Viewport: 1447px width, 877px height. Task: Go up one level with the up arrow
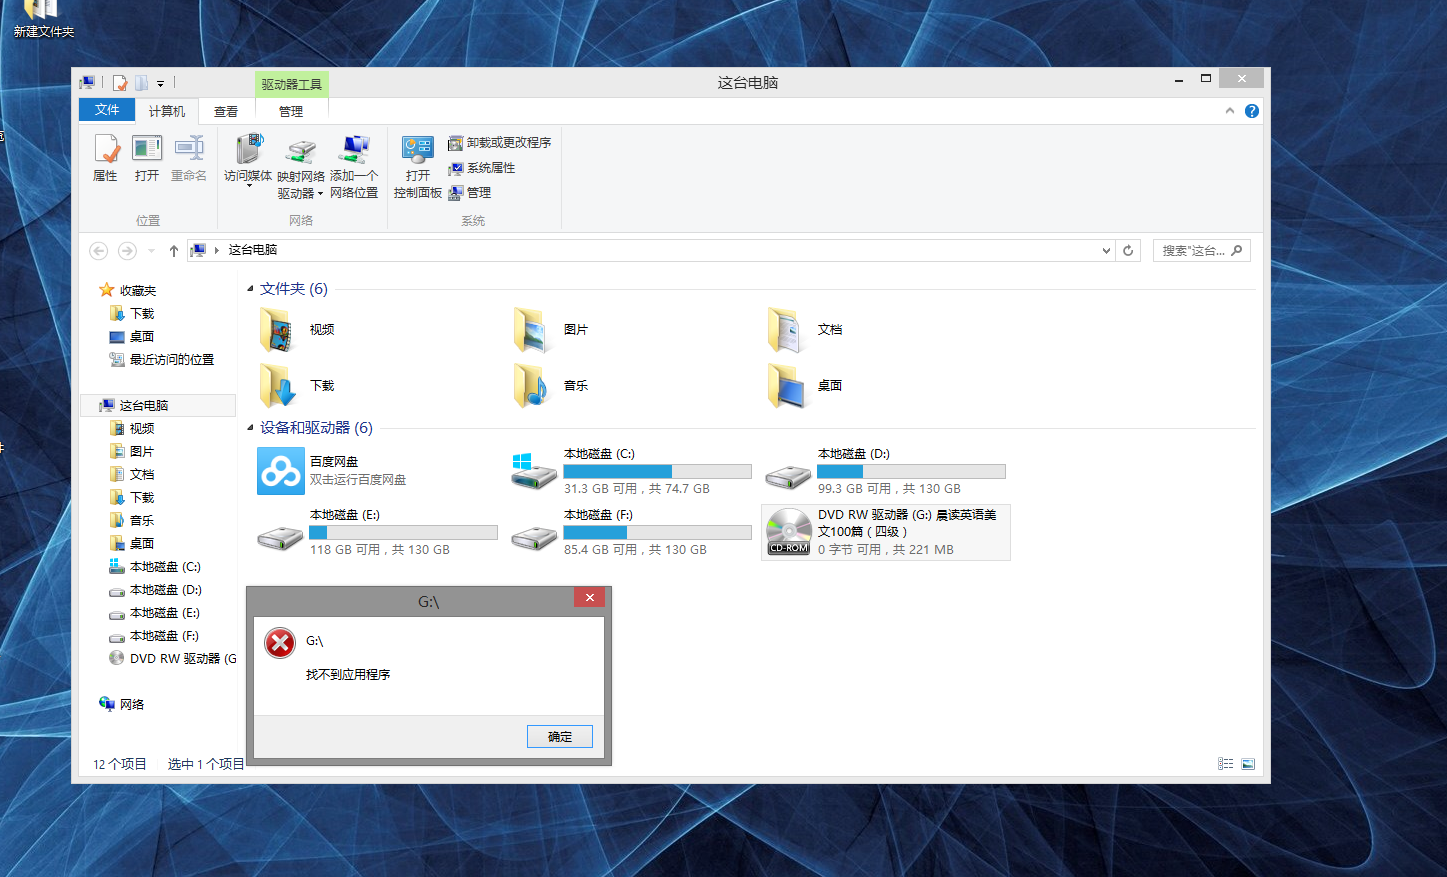pyautogui.click(x=174, y=251)
